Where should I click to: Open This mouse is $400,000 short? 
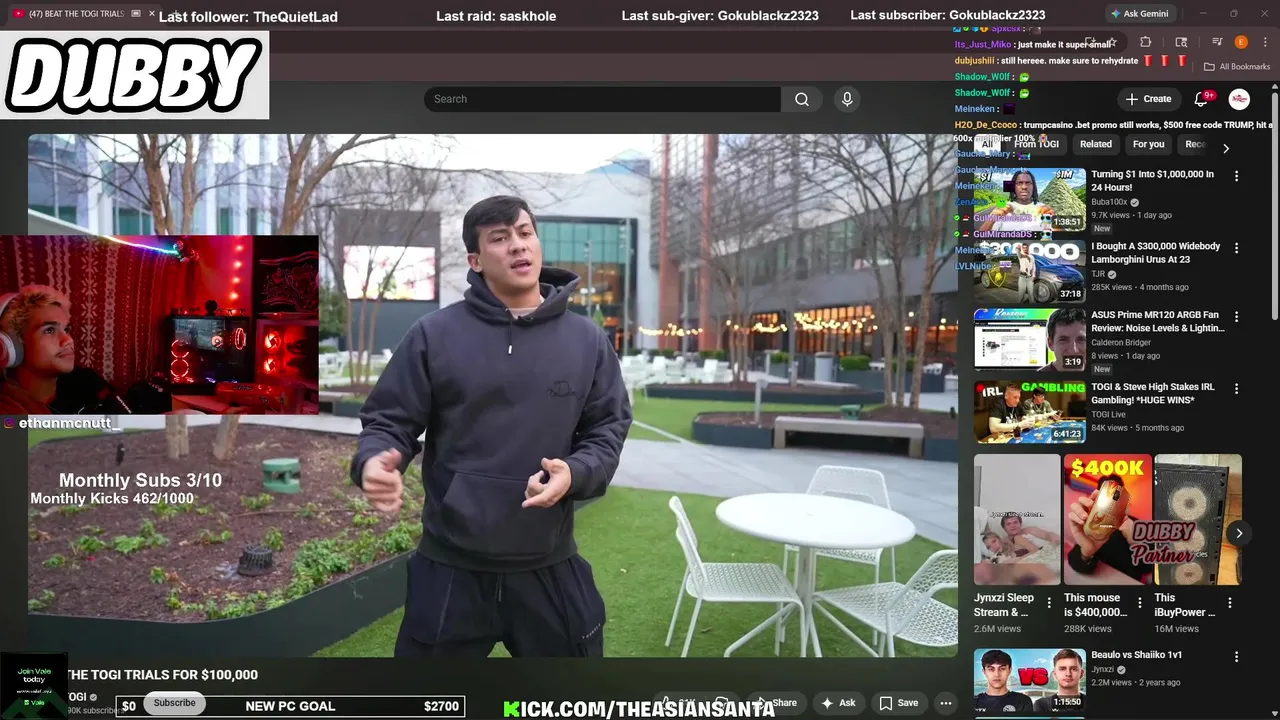coord(1107,520)
